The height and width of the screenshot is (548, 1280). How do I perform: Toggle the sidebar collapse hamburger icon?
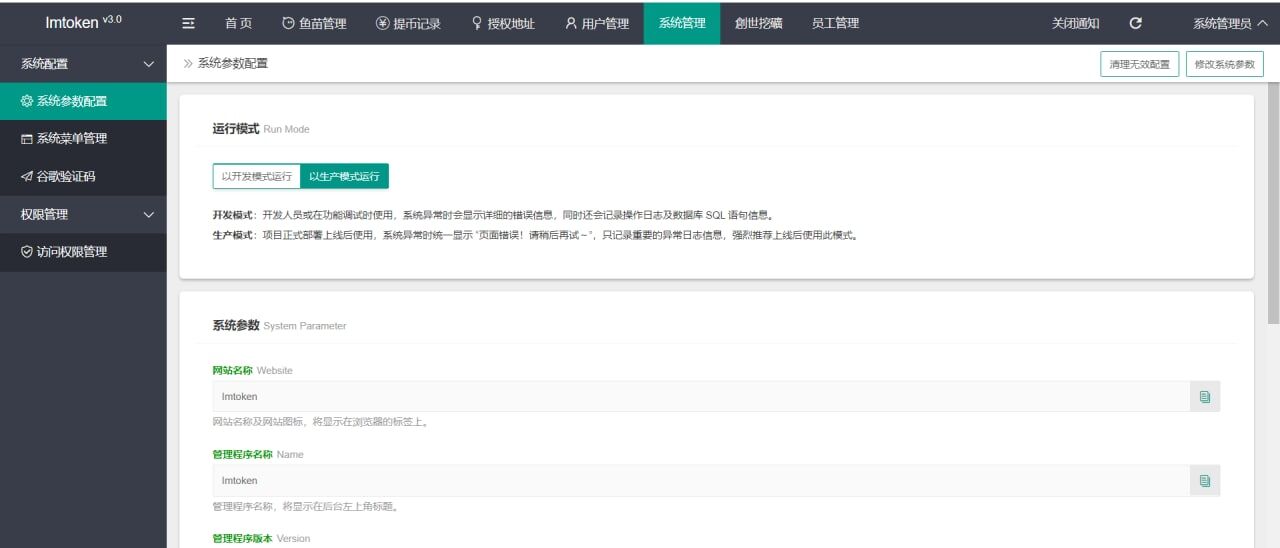click(x=188, y=23)
